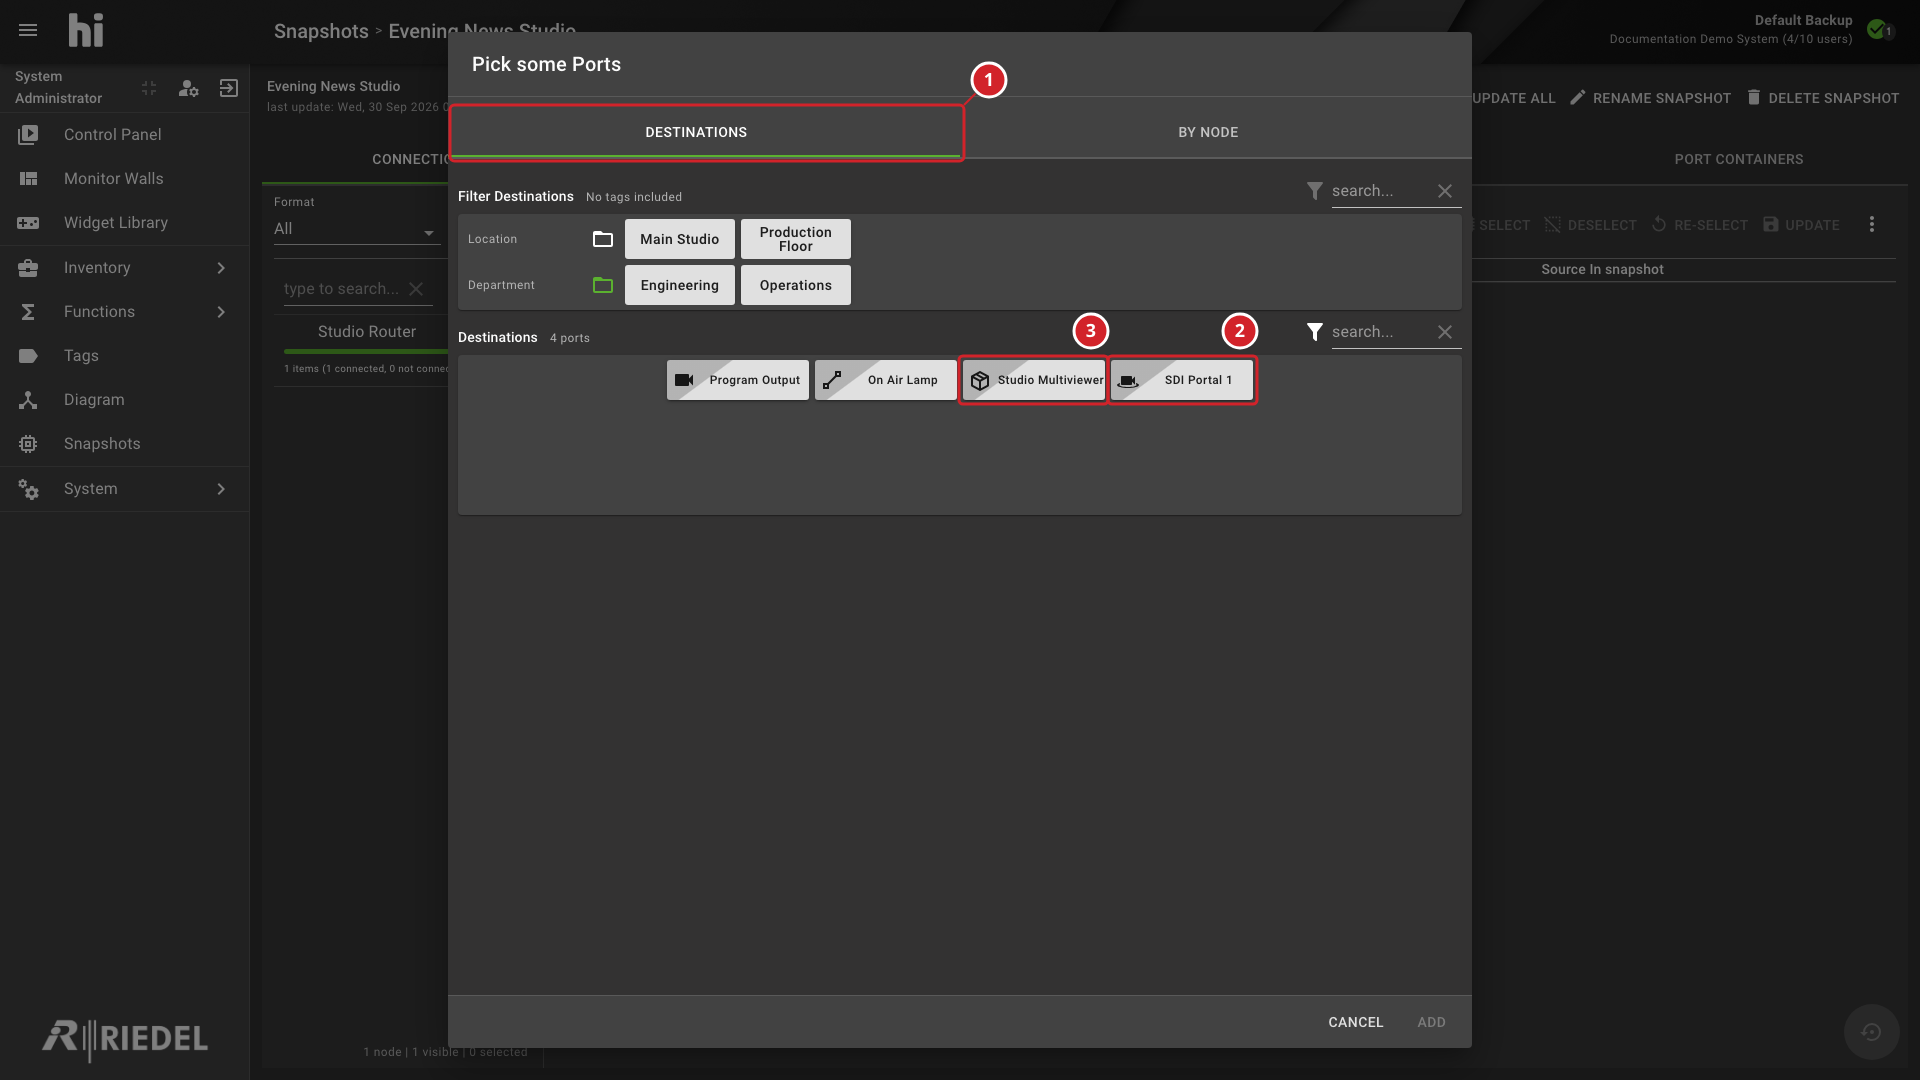Image resolution: width=1920 pixels, height=1080 pixels.
Task: Select the Program Output destination port
Action: point(738,380)
